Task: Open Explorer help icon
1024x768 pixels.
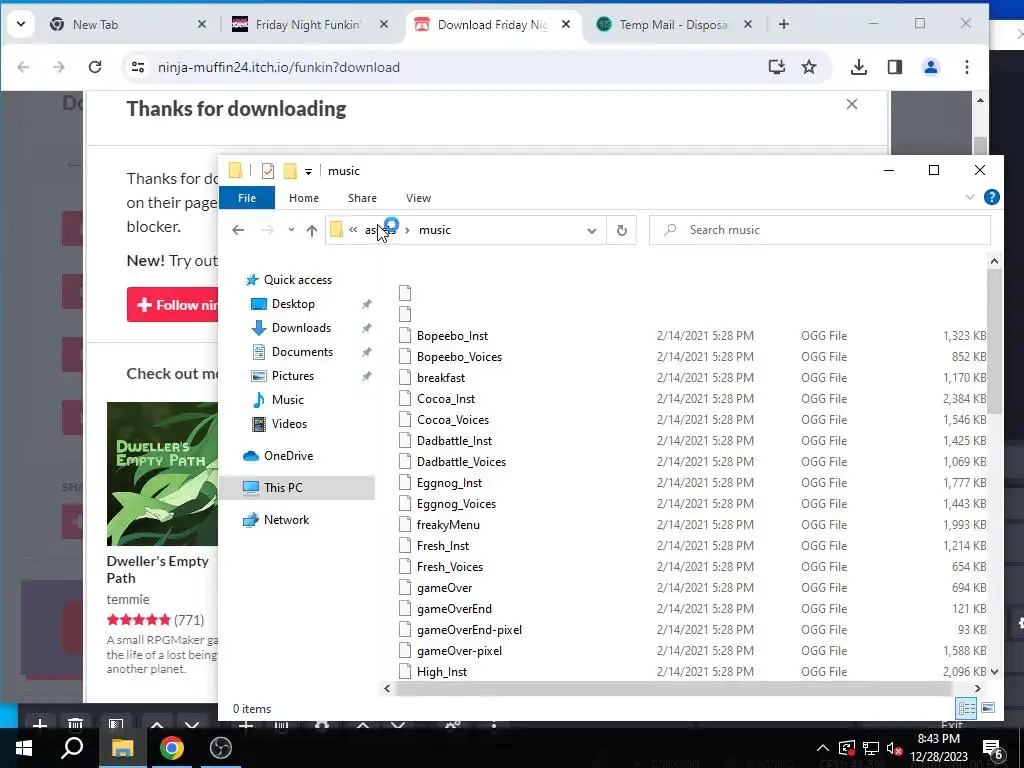Action: [x=991, y=197]
